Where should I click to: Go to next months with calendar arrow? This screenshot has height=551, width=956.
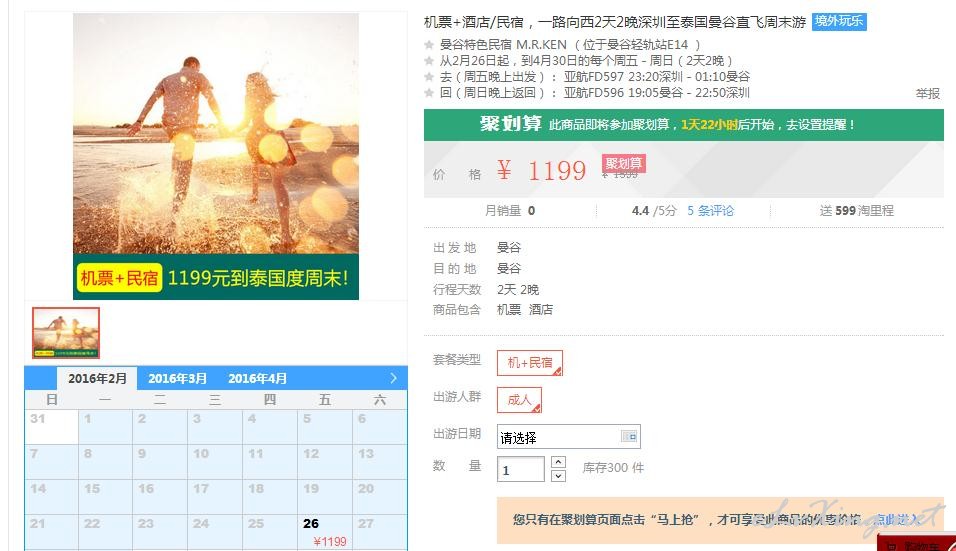(393, 378)
